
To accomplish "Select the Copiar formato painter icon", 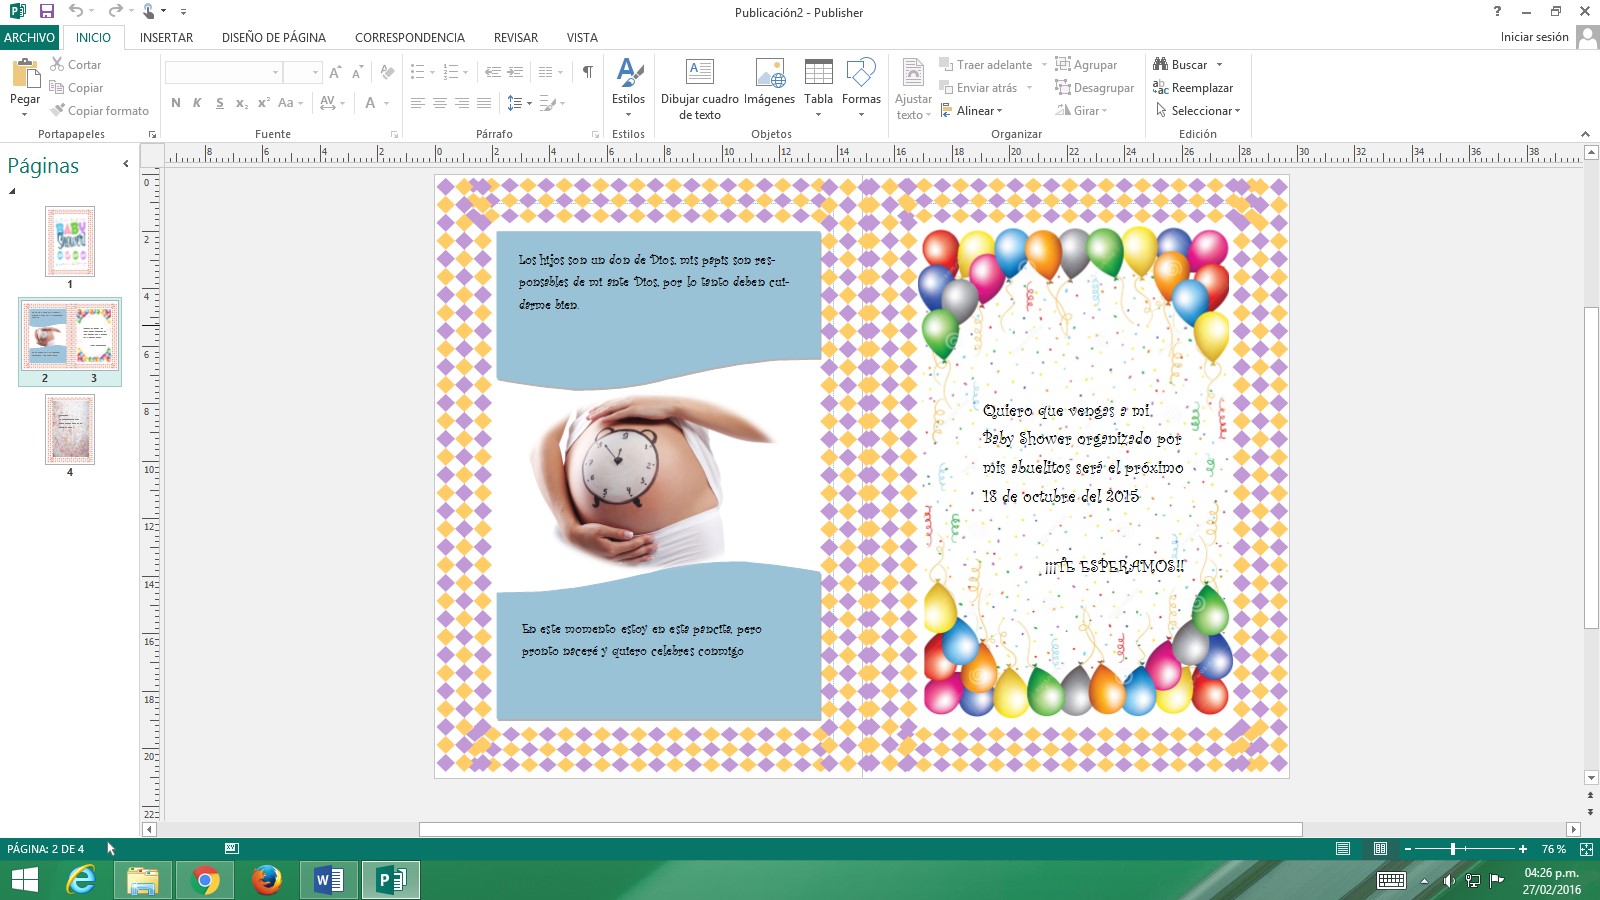I will tap(59, 110).
